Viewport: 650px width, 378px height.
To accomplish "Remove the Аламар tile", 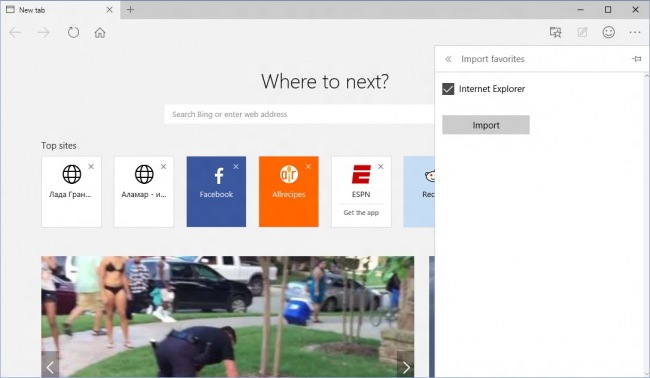I will 163,166.
